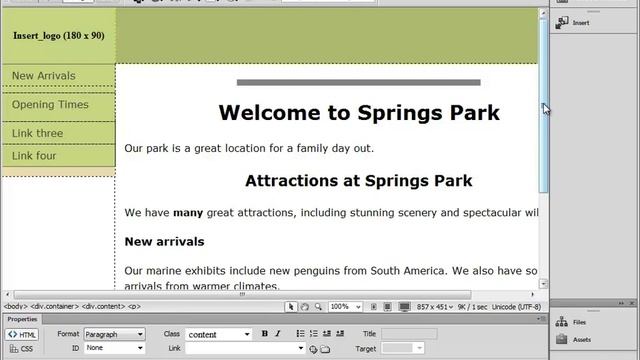This screenshot has height=360, width=640.
Task: Click the Title input field
Action: point(409,334)
